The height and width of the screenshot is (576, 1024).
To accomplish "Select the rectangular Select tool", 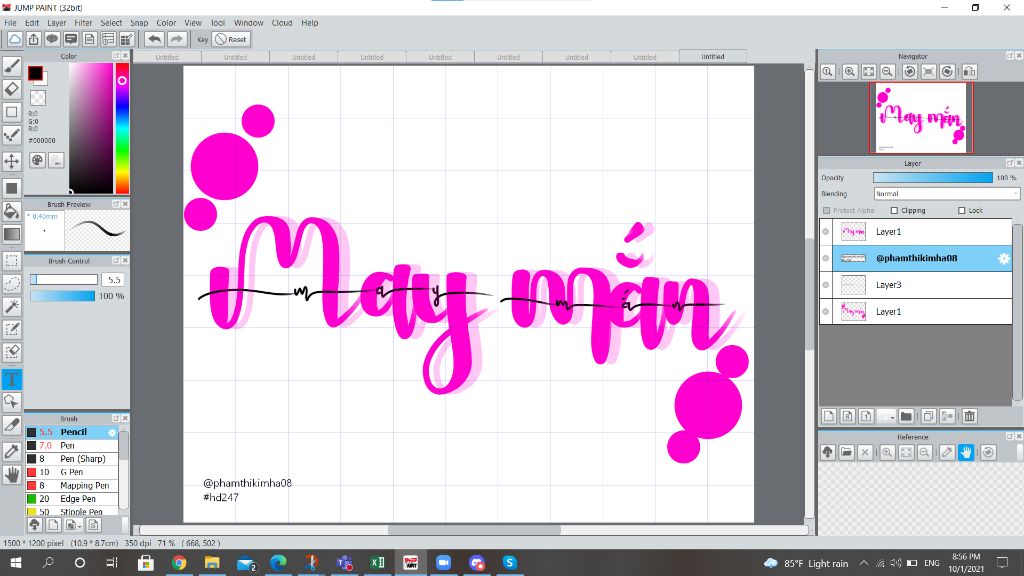I will (x=12, y=261).
